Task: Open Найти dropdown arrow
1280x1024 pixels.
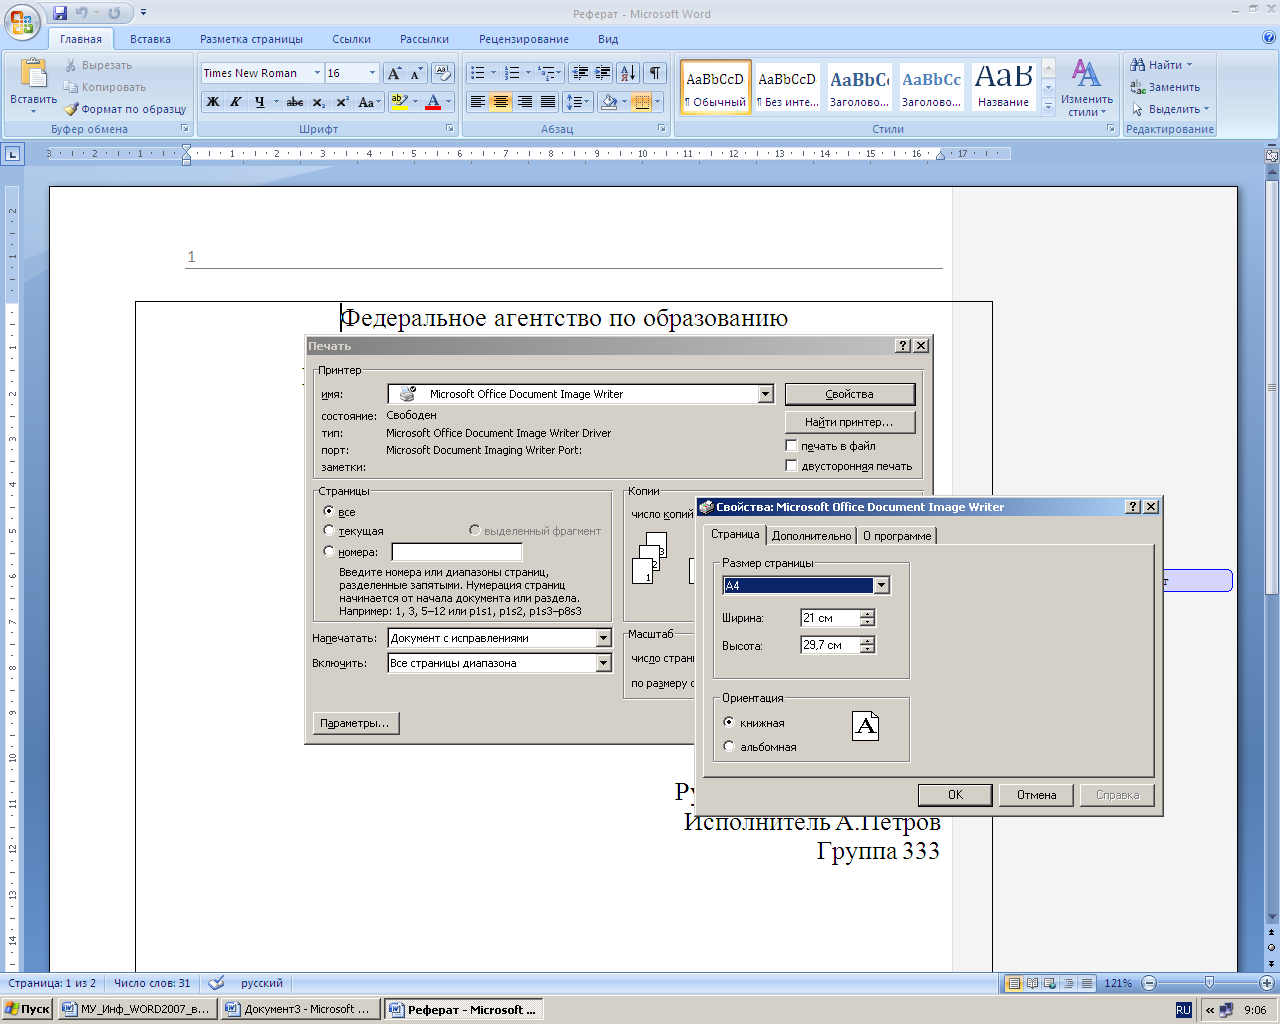Action: (x=1190, y=65)
